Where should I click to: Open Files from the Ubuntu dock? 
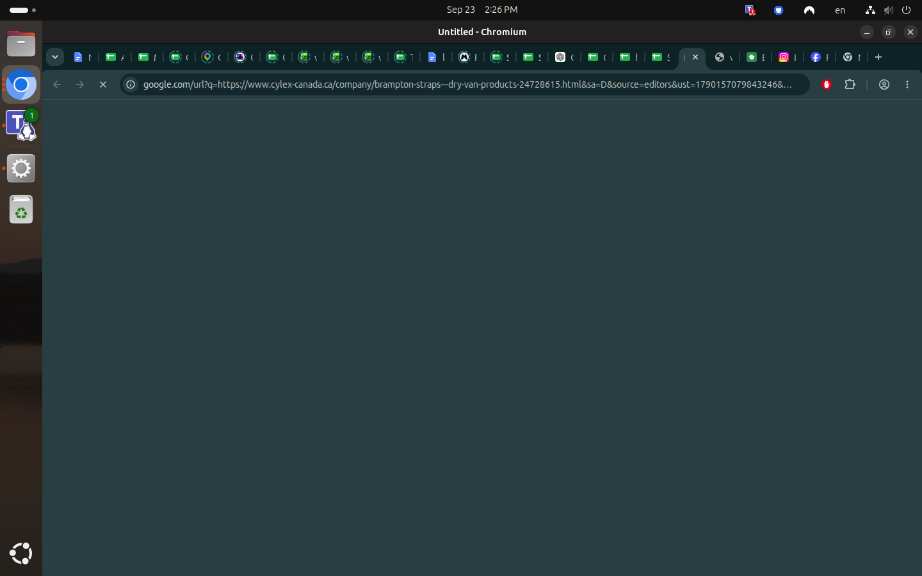click(x=21, y=43)
